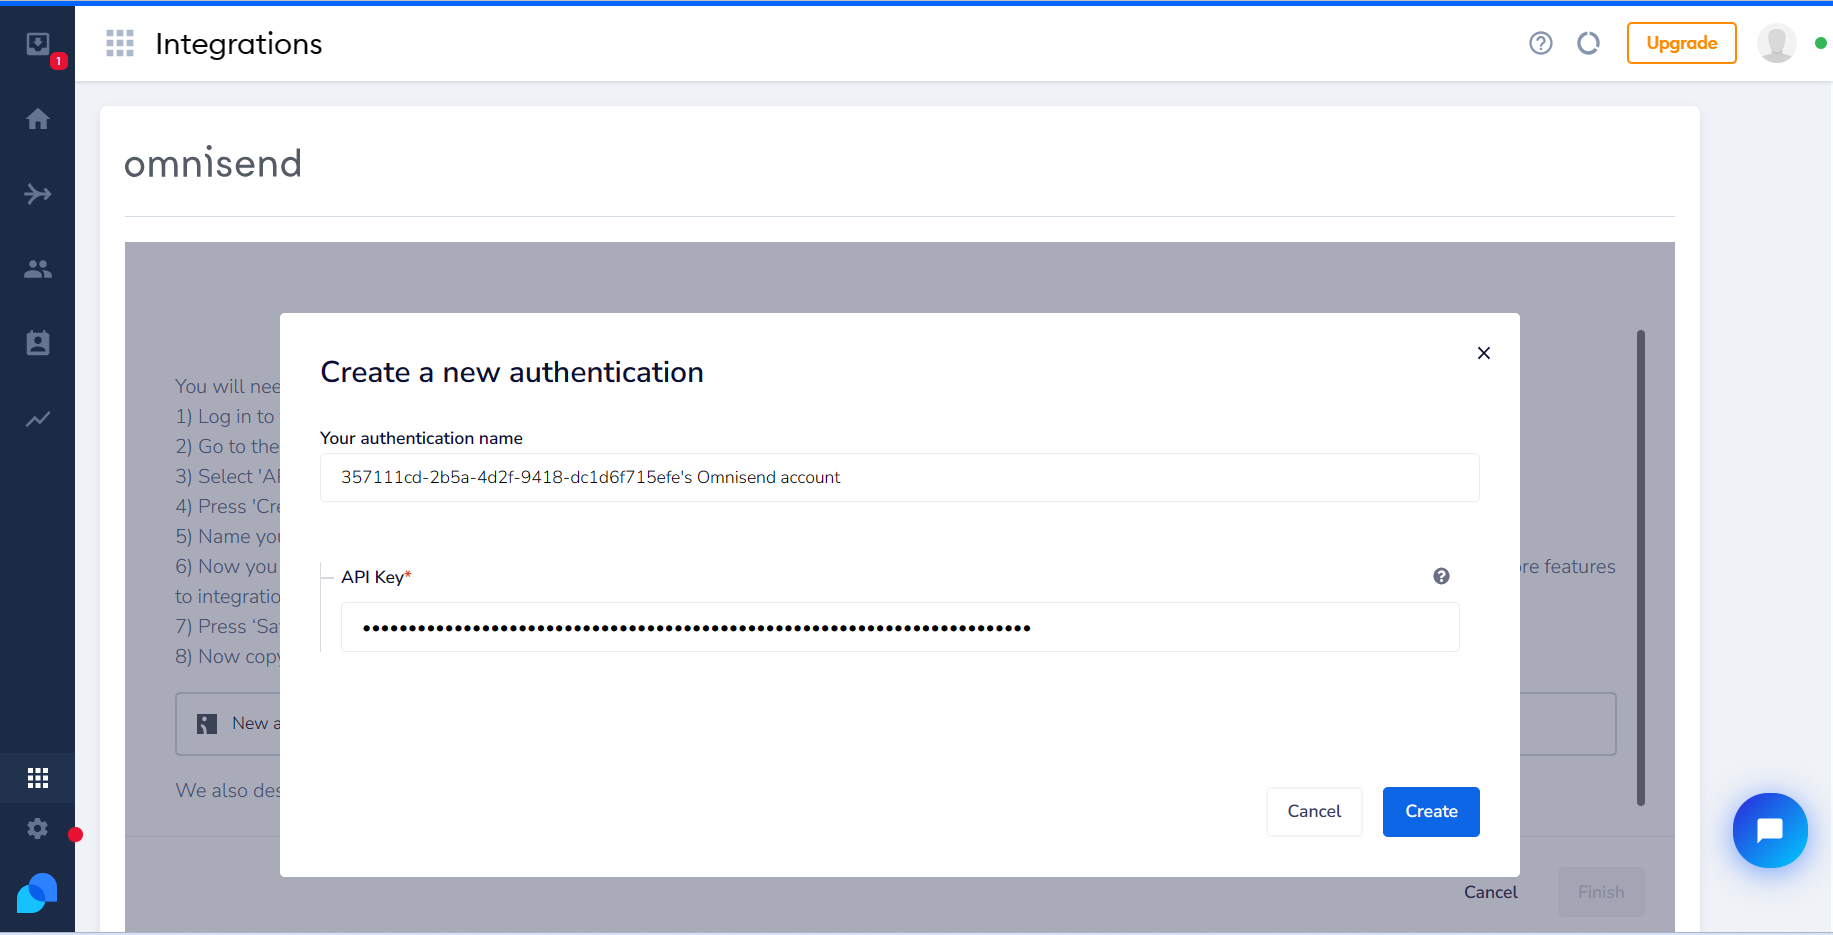
Task: Open the inbox icon with notification badge
Action: pyautogui.click(x=38, y=44)
